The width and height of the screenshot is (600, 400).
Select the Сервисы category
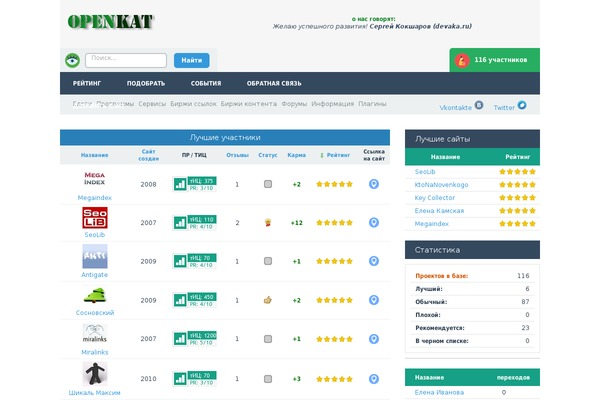[x=152, y=104]
